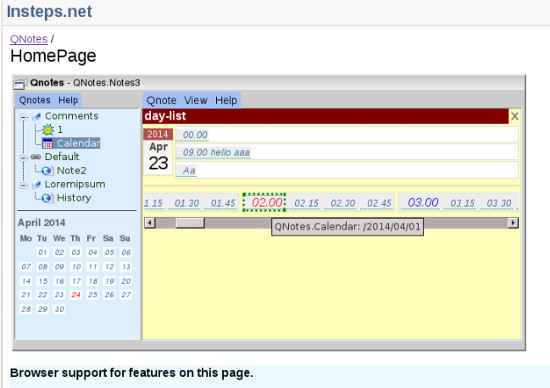
Task: Select the Comments tree label
Action: click(72, 116)
